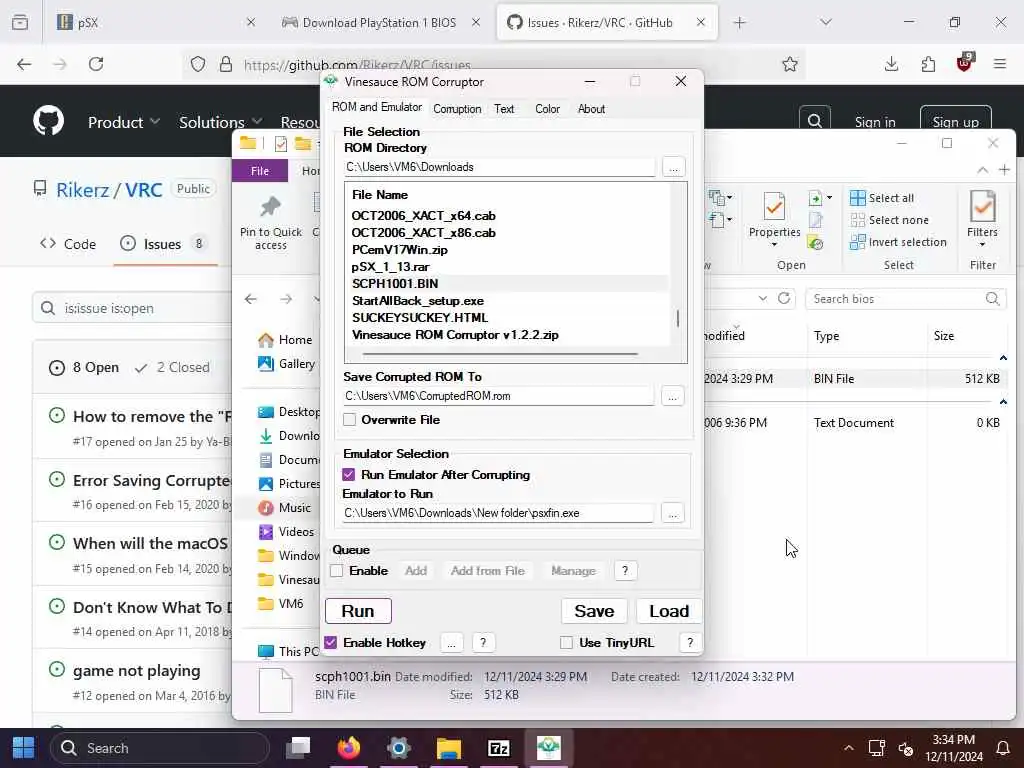The image size is (1024, 768).
Task: Toggle the Overwrite File checkbox
Action: [x=349, y=419]
